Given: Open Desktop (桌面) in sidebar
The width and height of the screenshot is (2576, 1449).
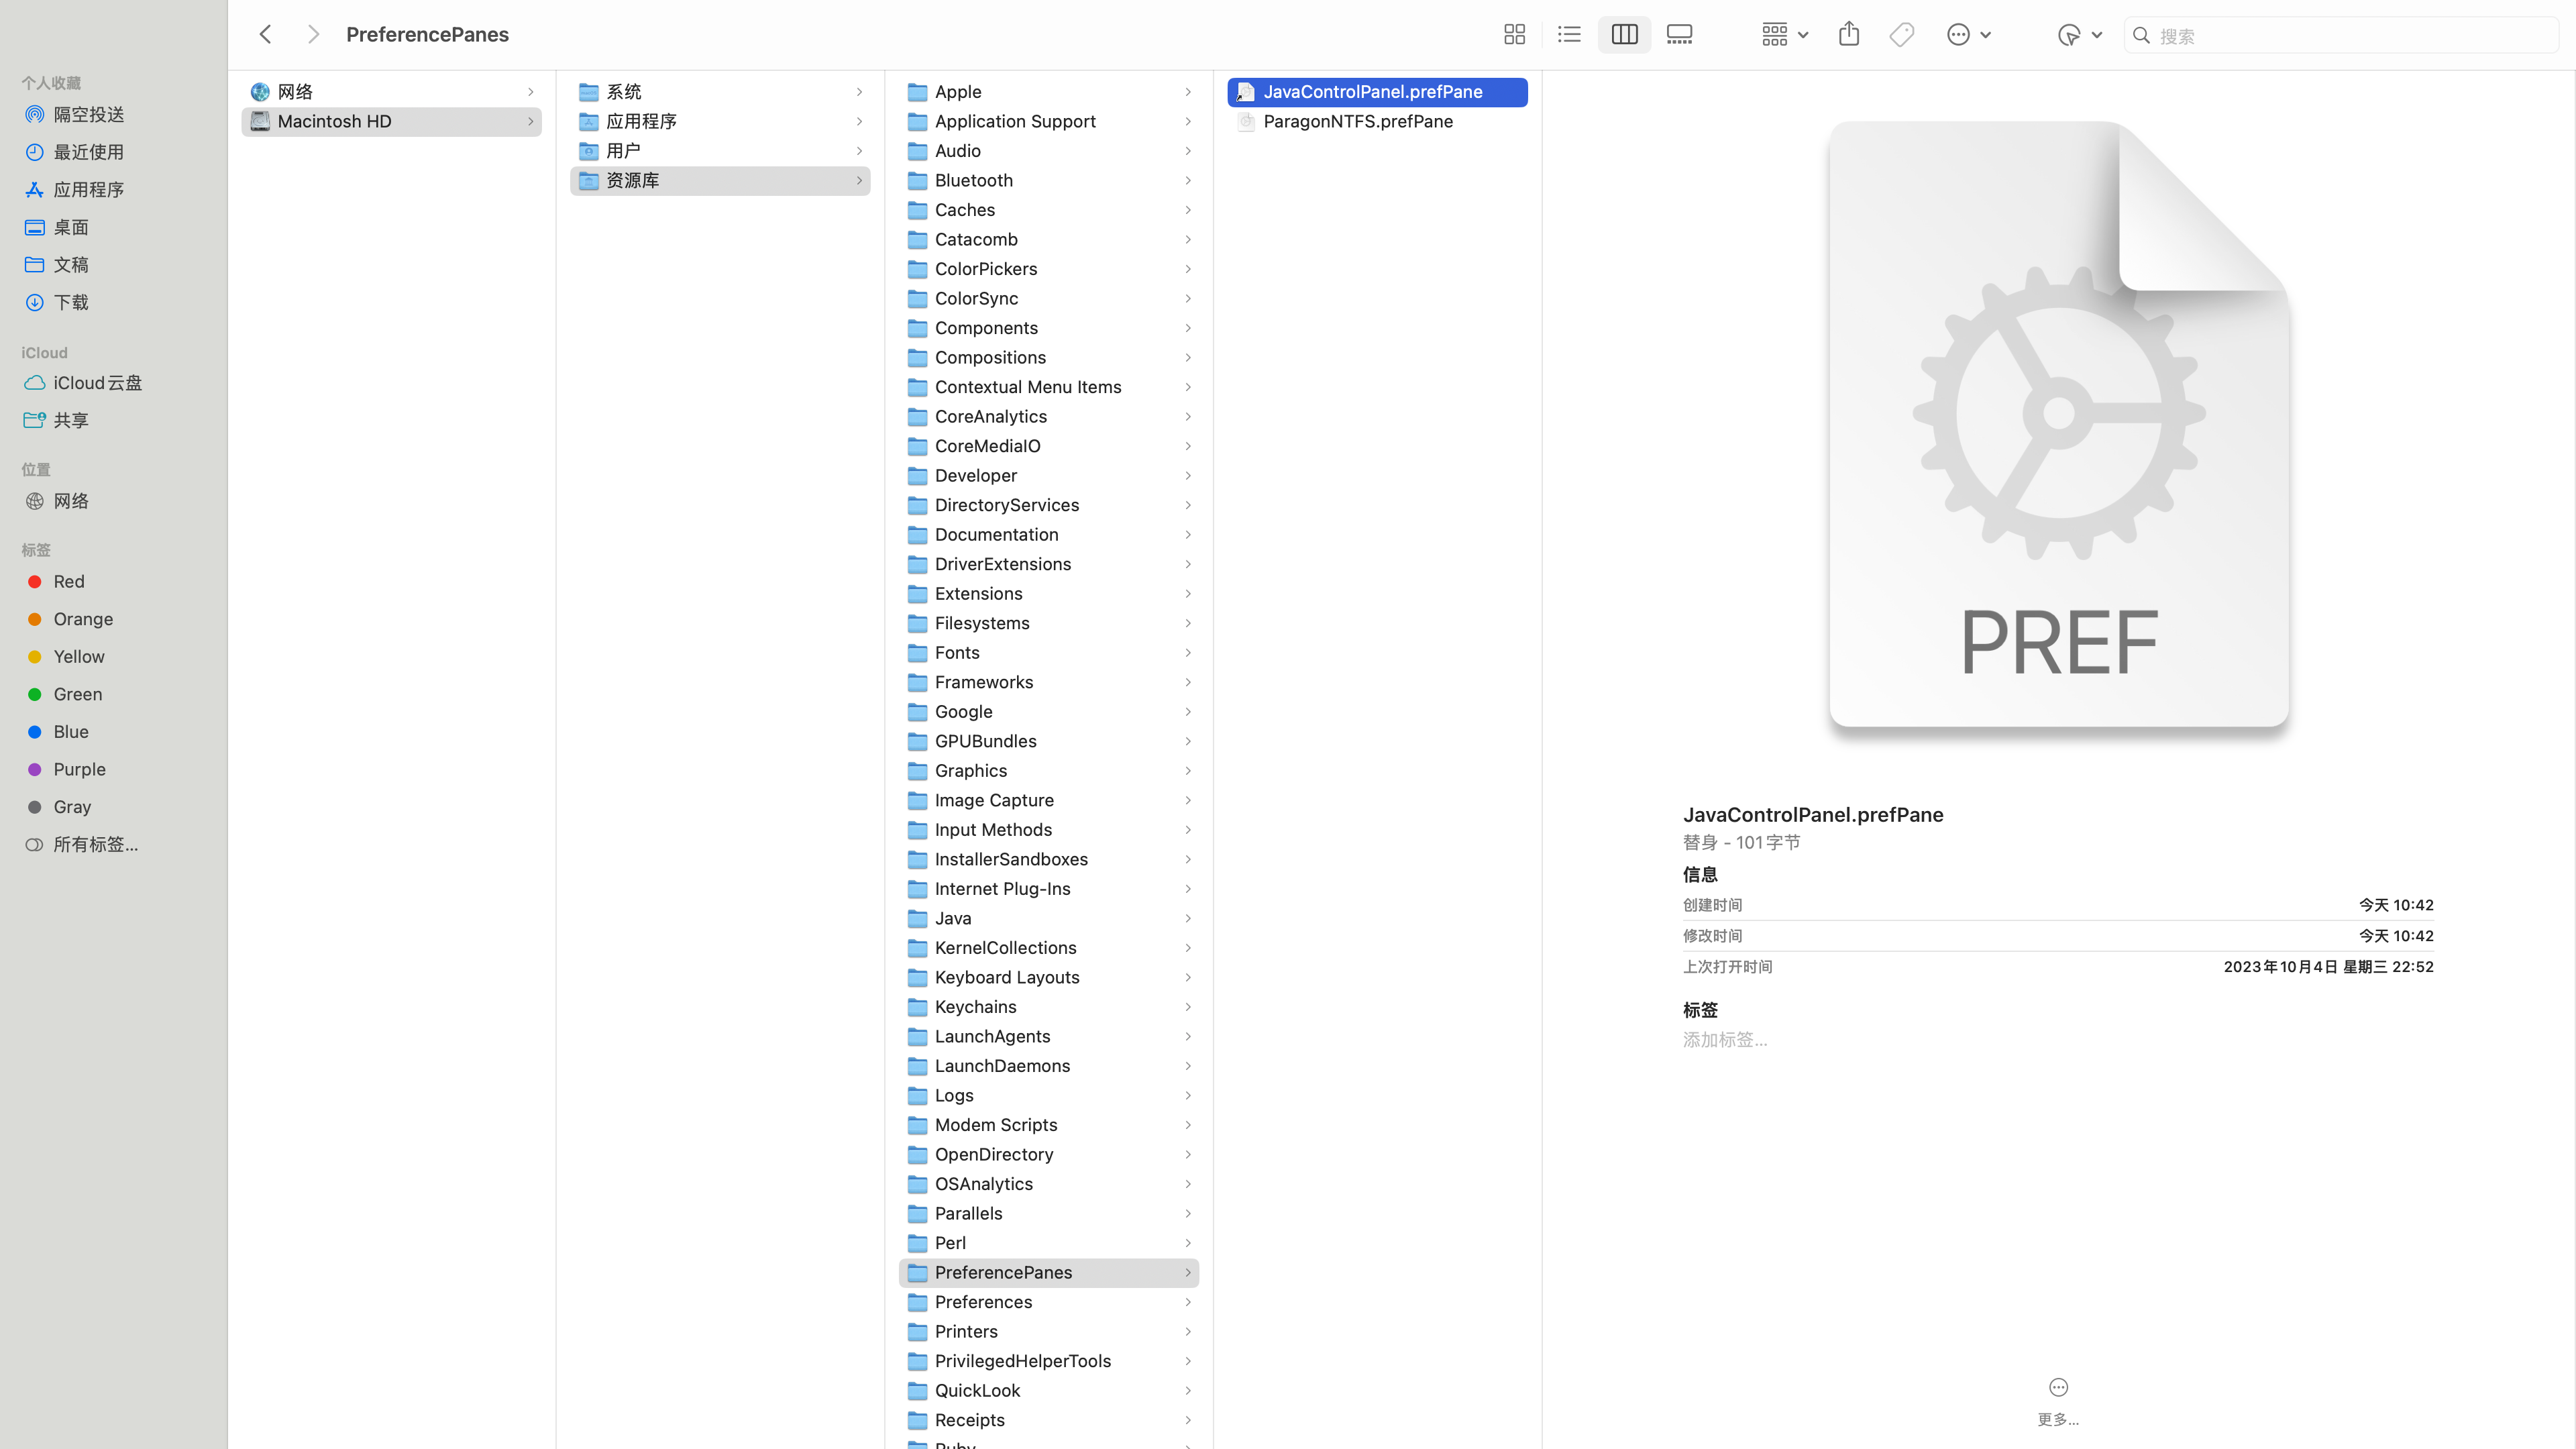Looking at the screenshot, I should pos(71,227).
